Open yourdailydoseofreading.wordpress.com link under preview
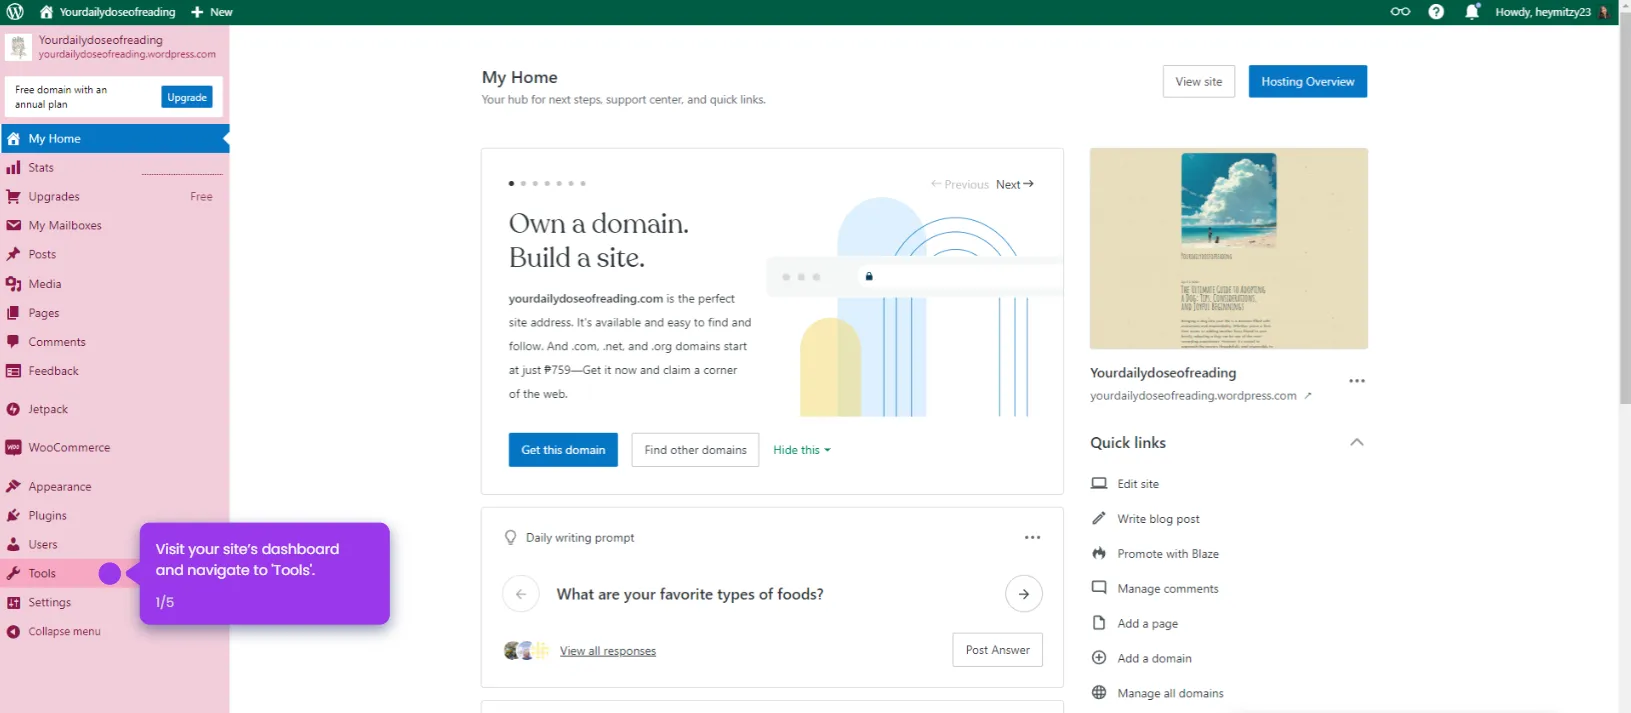1631x713 pixels. pos(1200,396)
